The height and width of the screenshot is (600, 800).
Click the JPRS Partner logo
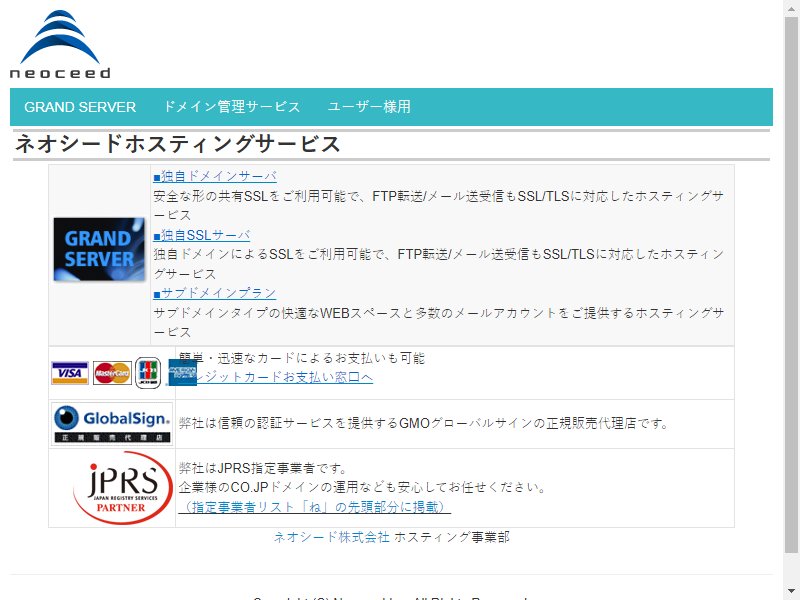click(123, 488)
